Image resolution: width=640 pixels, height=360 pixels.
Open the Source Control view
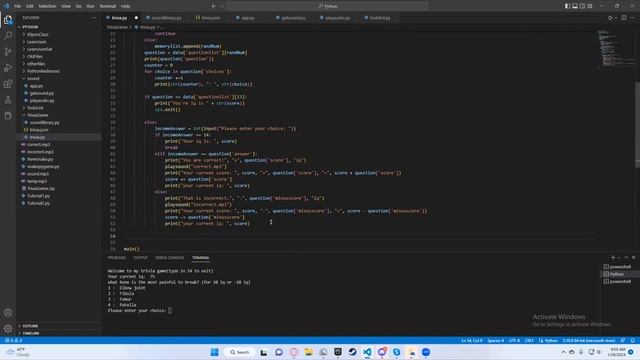(x=8, y=52)
